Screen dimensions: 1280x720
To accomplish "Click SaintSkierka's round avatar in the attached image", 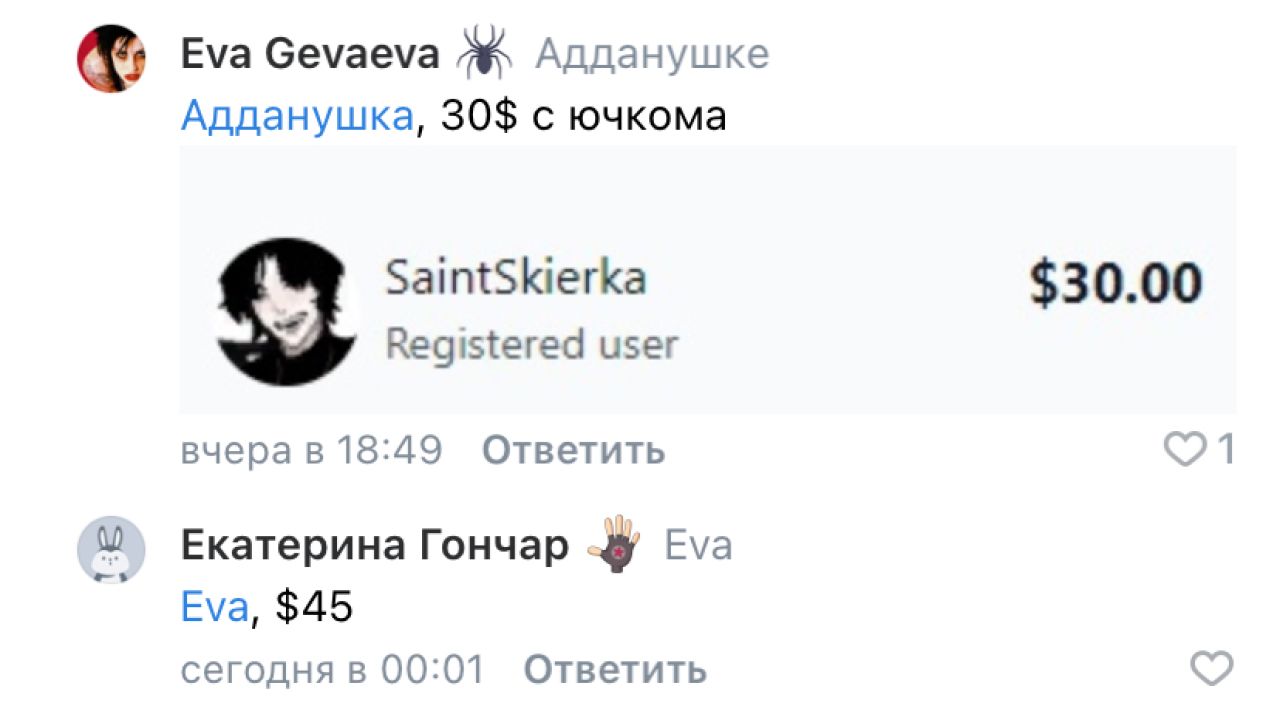I will point(286,312).
